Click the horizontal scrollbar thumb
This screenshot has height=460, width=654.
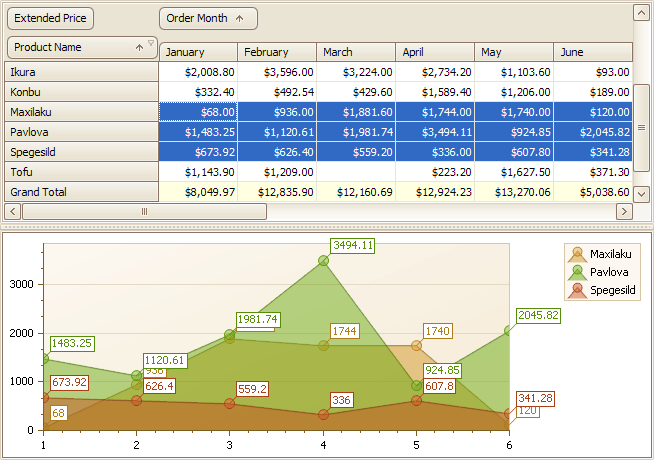tap(144, 211)
